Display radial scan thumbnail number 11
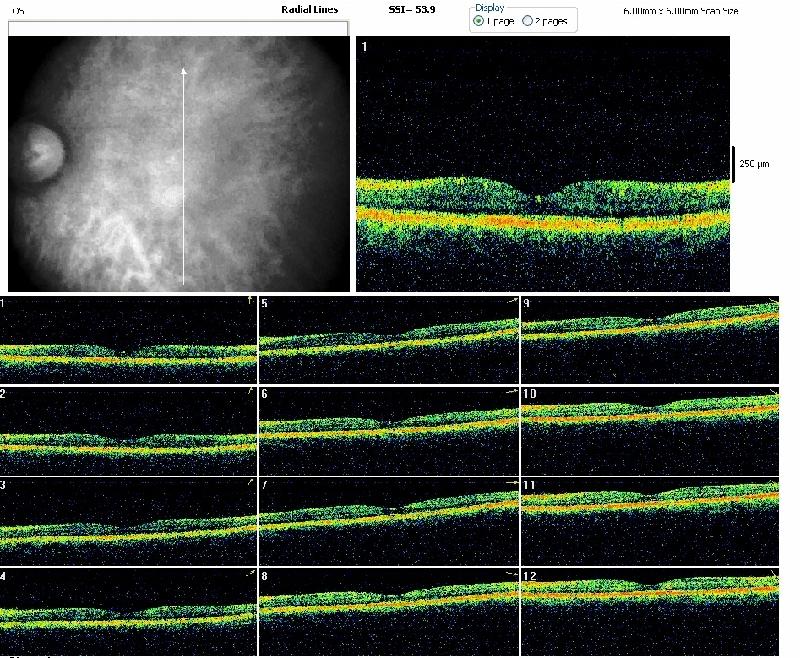This screenshot has height=658, width=800. [649, 521]
